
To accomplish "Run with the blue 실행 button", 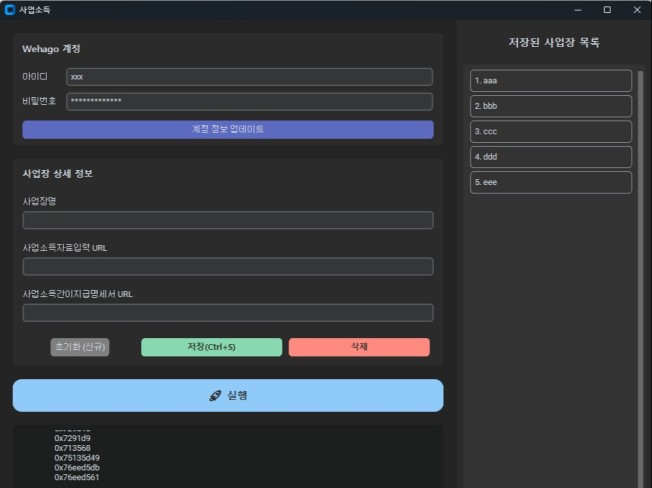I will coord(228,396).
